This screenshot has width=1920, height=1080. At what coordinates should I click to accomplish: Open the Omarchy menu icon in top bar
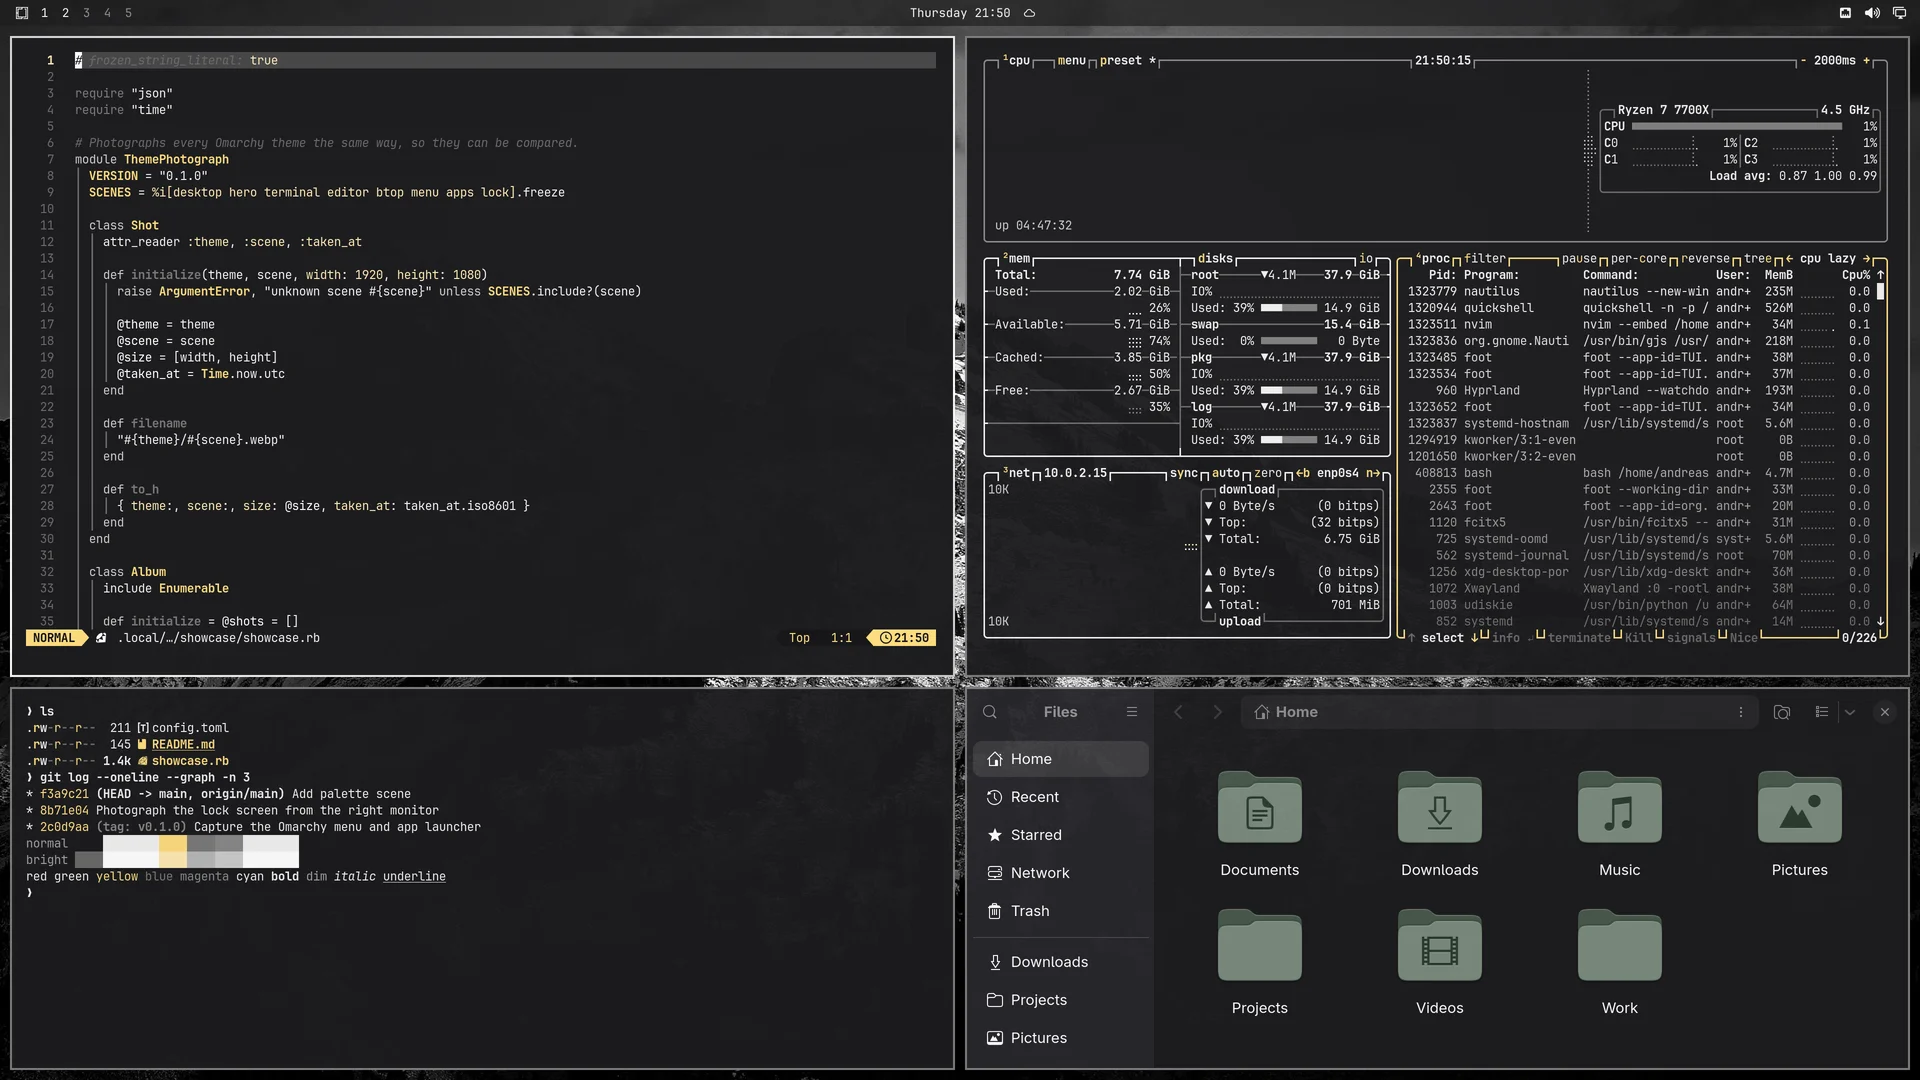(x=22, y=13)
